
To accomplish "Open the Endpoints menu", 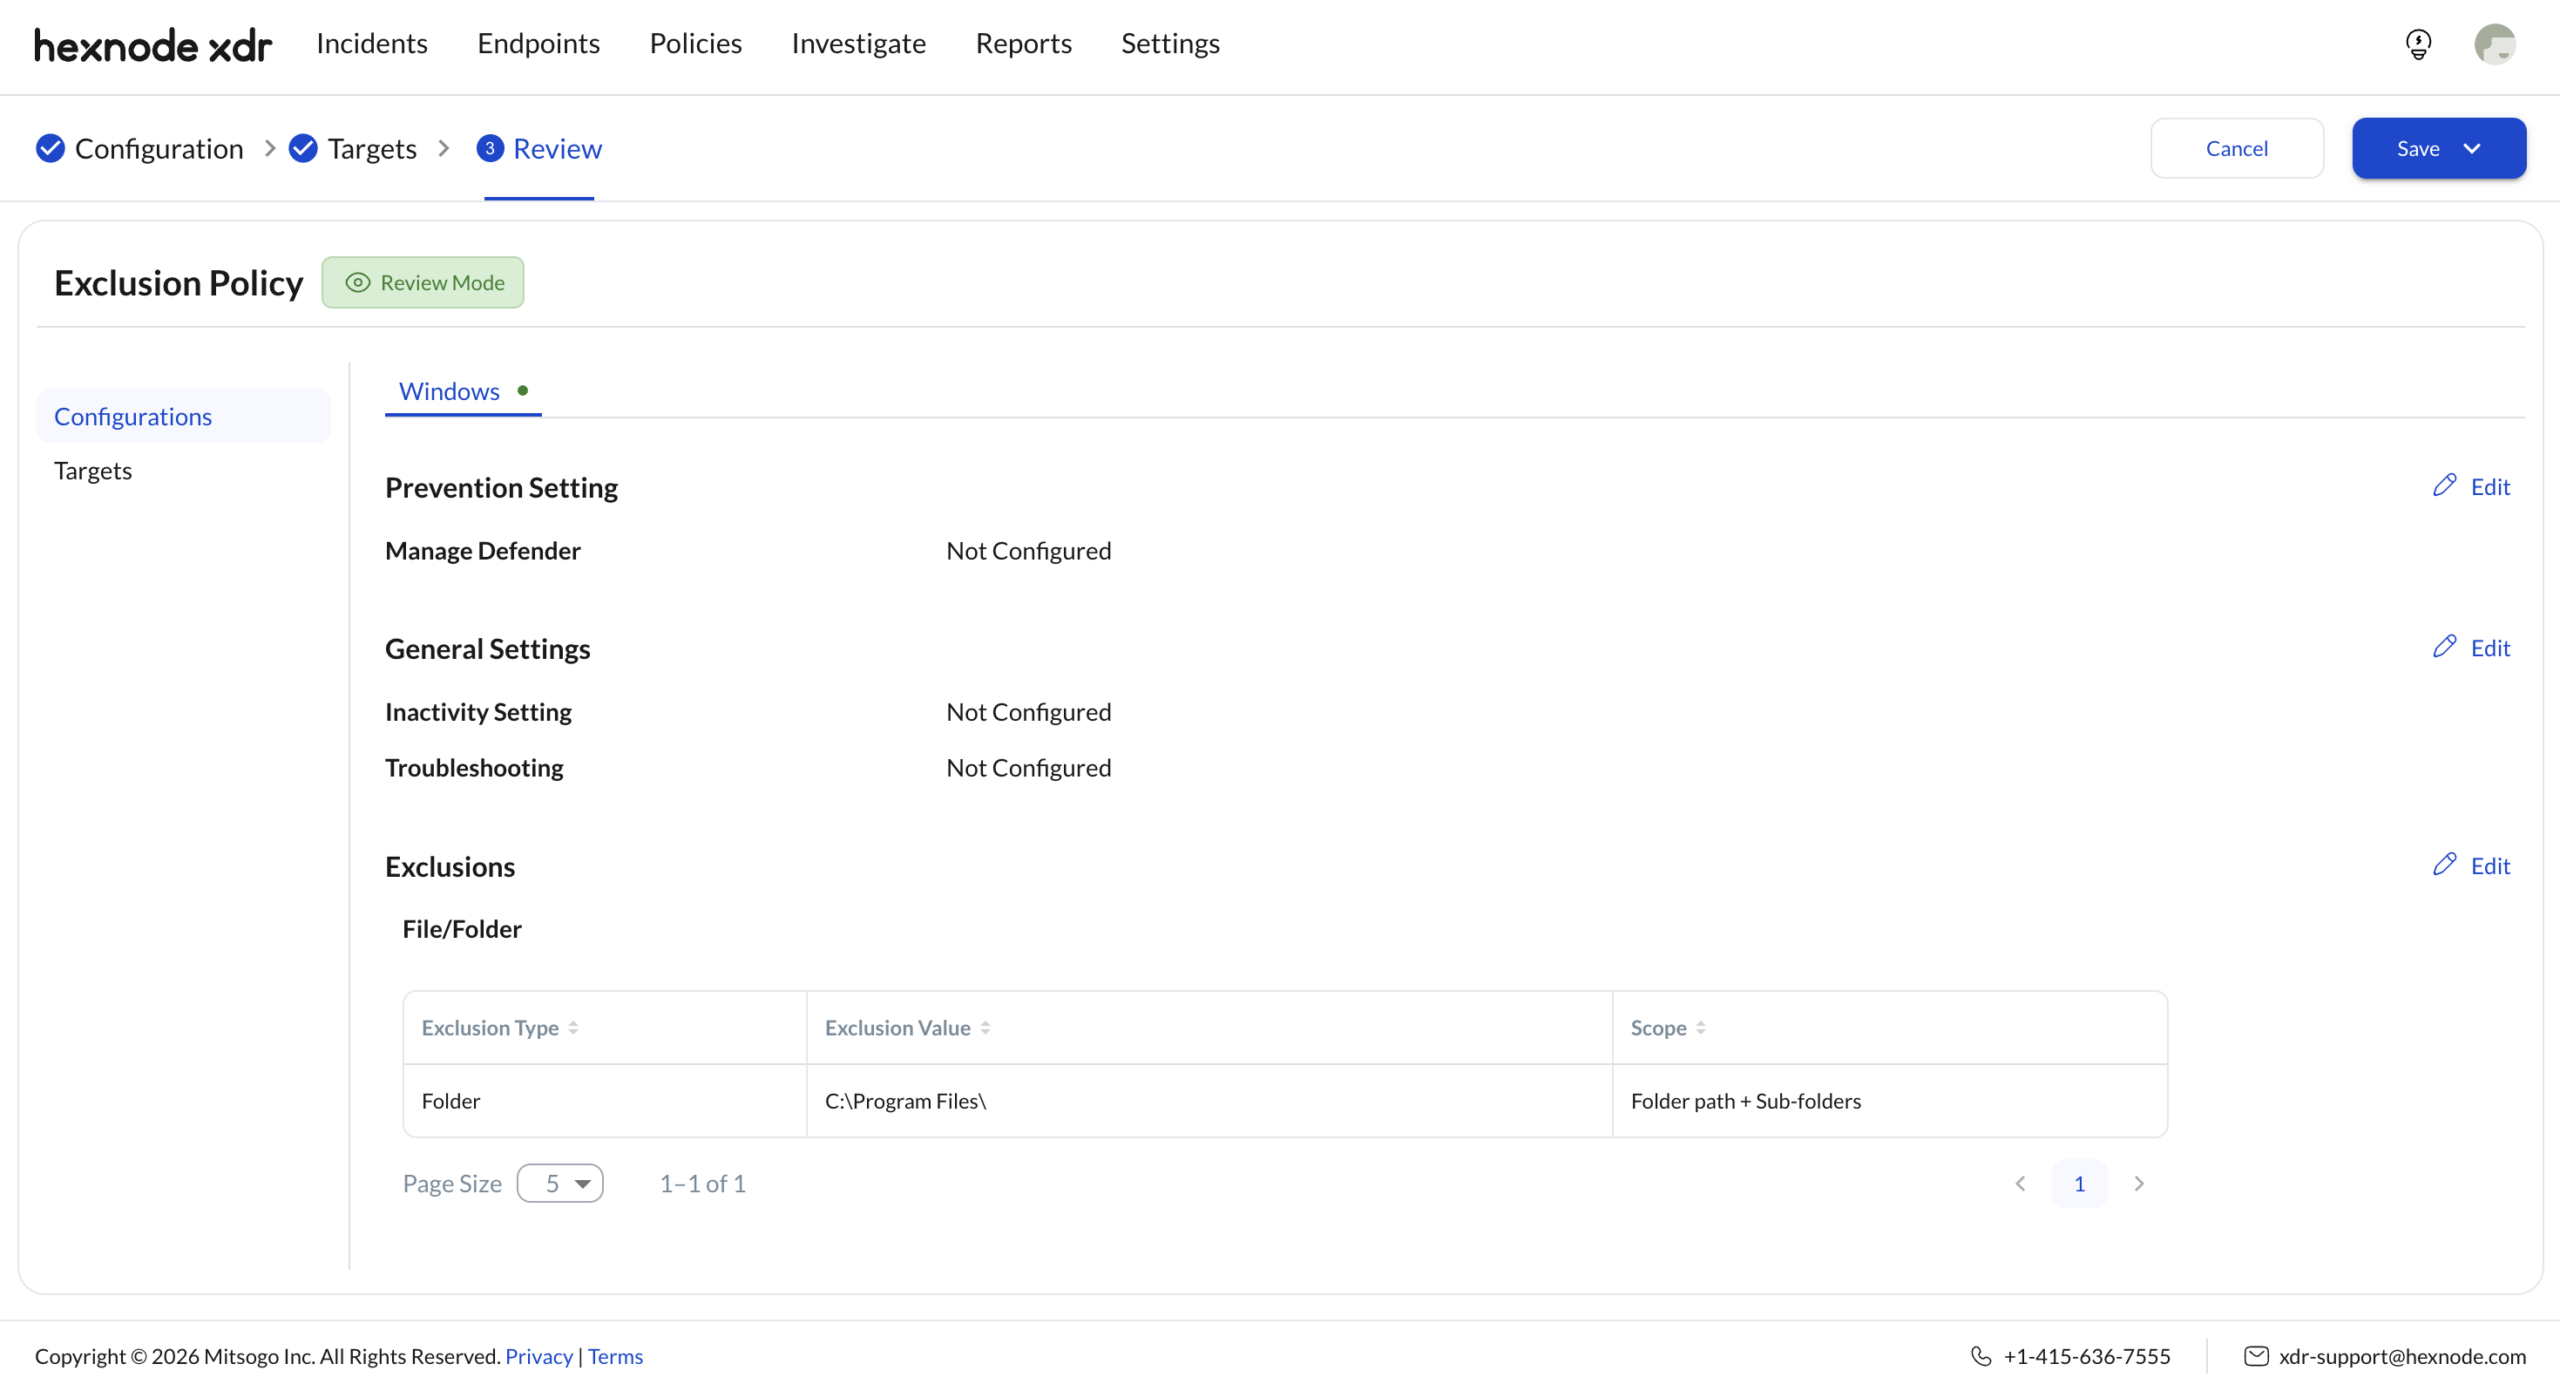I will point(538,44).
